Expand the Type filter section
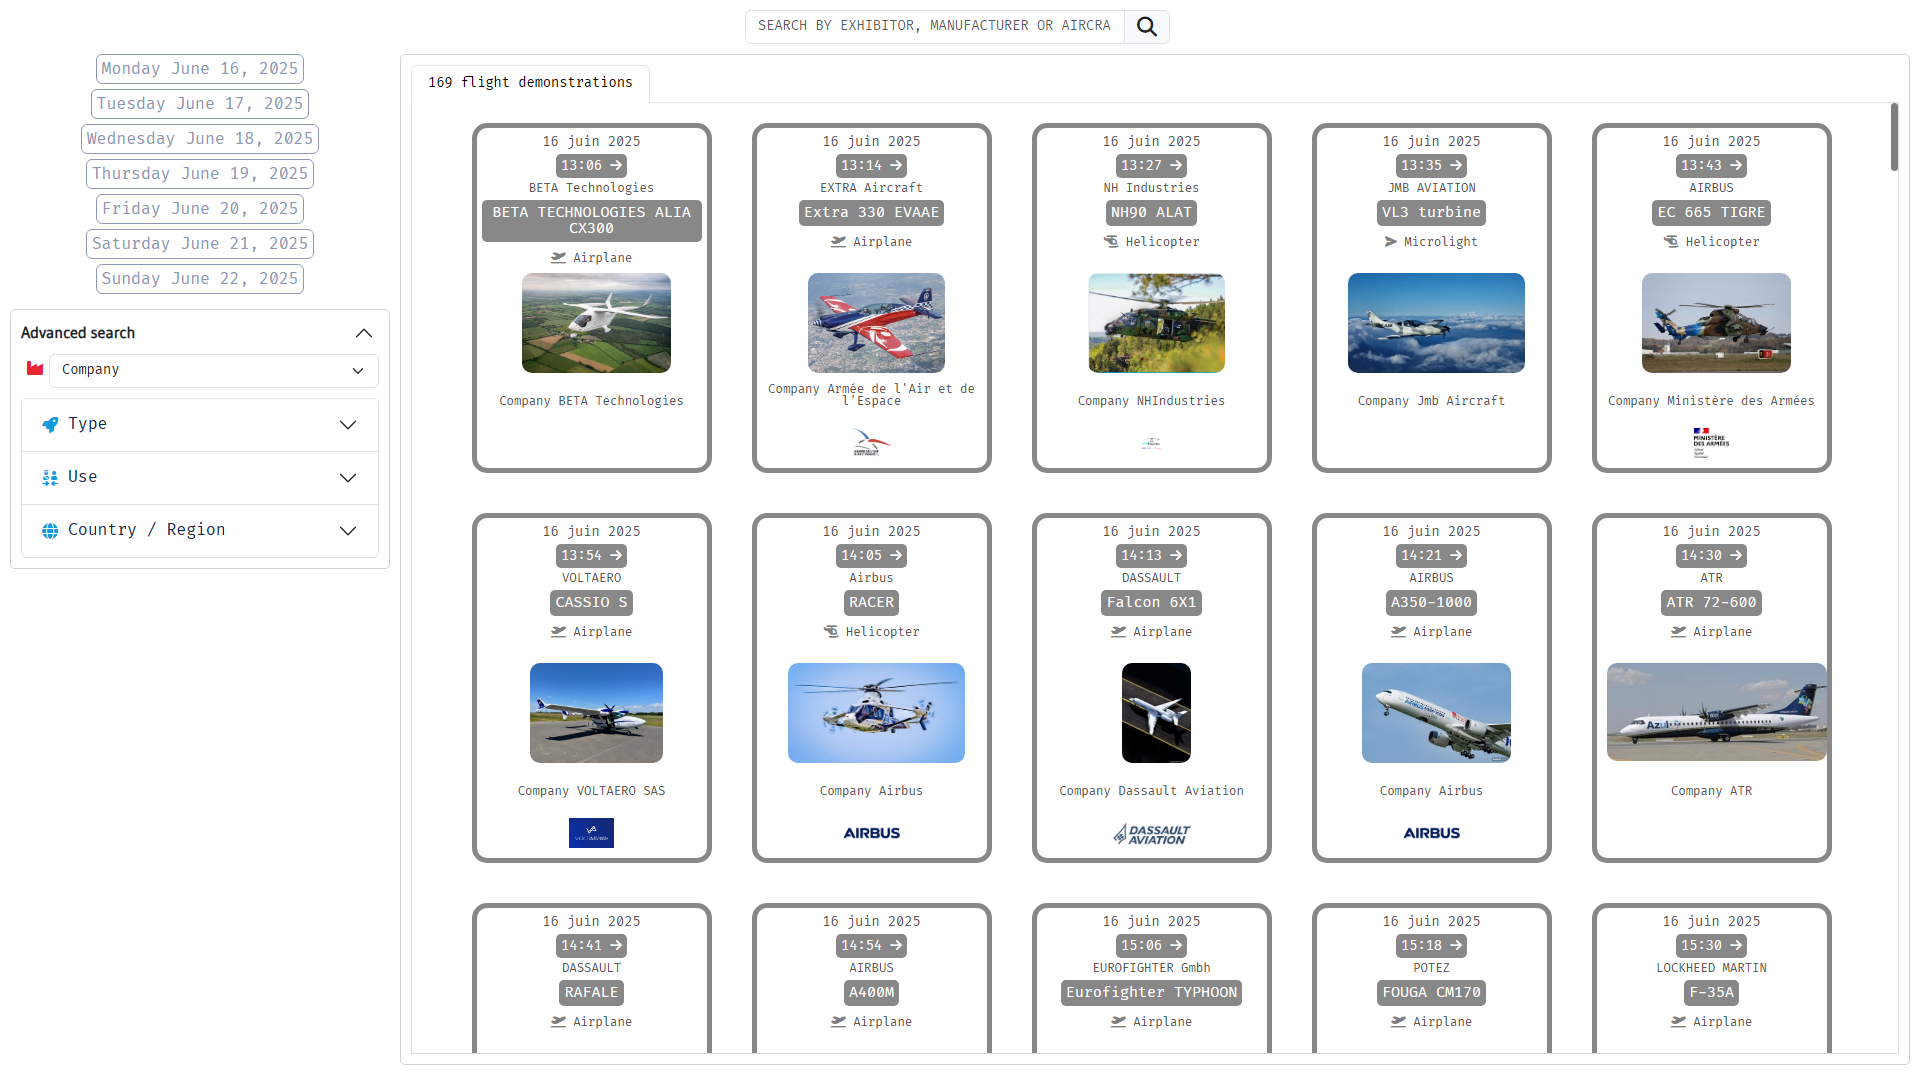This screenshot has width=1920, height=1080. [200, 425]
